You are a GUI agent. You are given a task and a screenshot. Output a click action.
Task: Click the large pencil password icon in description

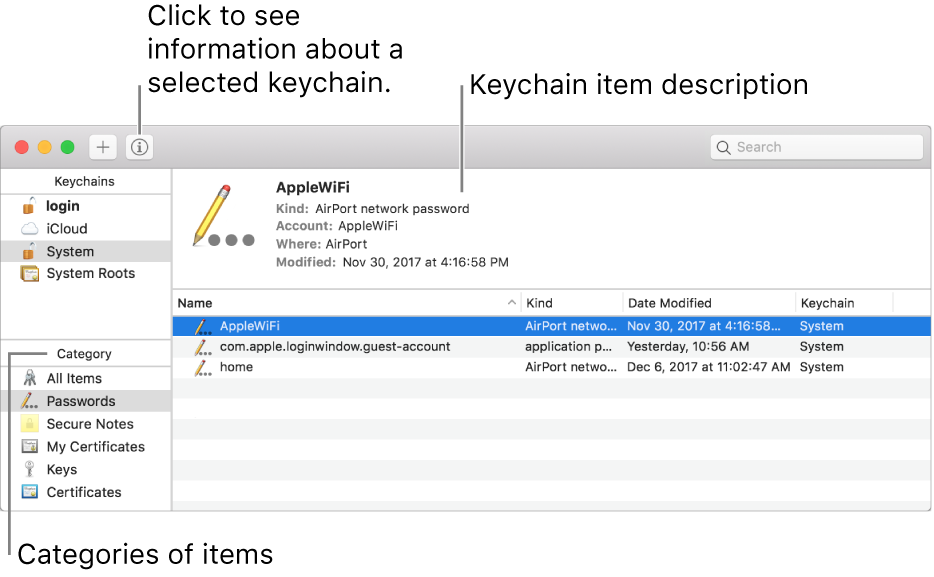coord(223,216)
